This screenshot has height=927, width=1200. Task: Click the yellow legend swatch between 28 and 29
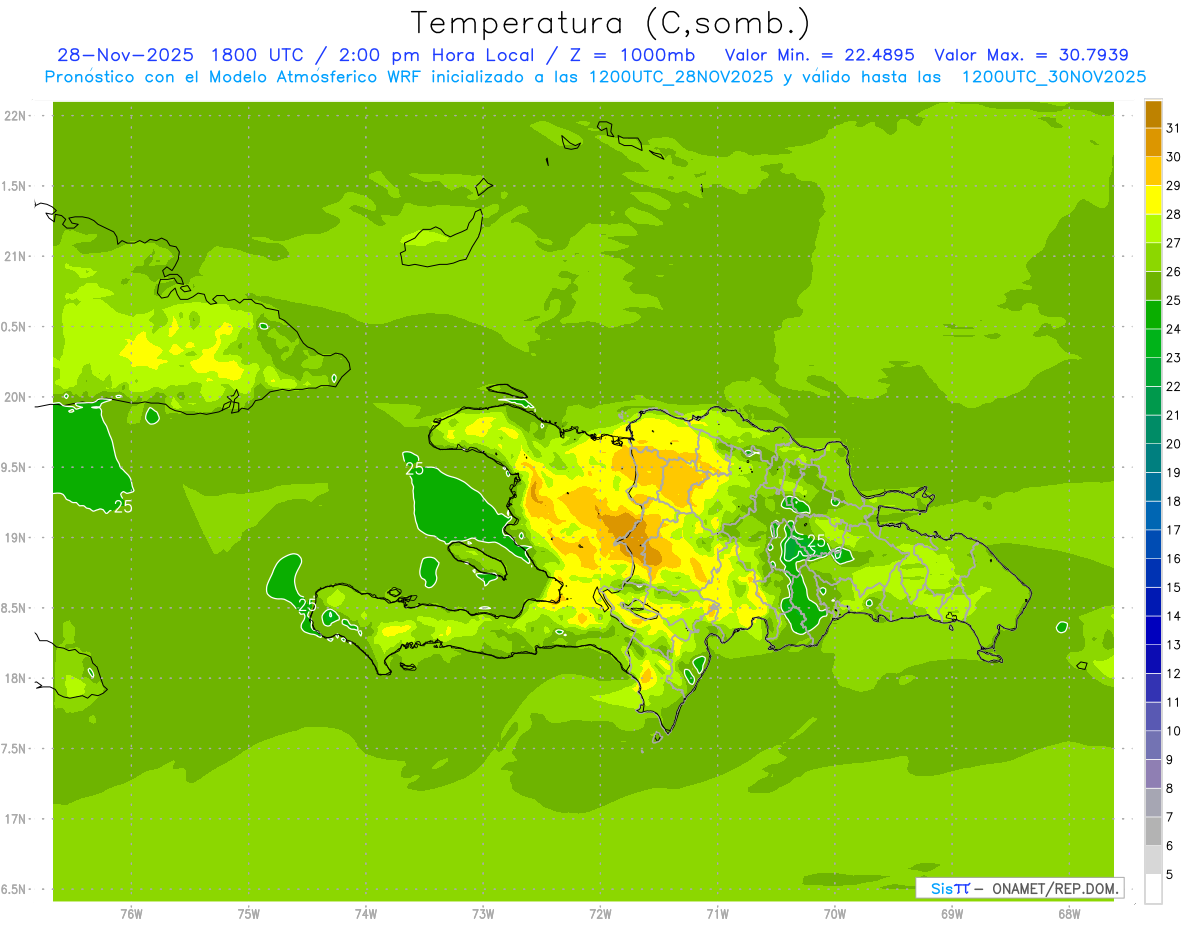1153,200
